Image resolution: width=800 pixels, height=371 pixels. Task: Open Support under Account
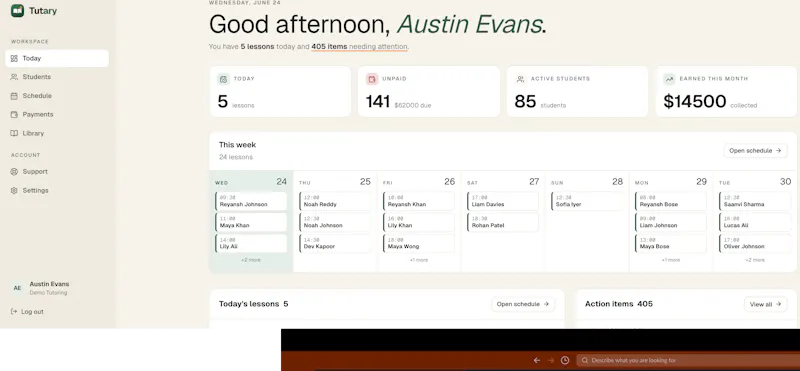[57, 172]
